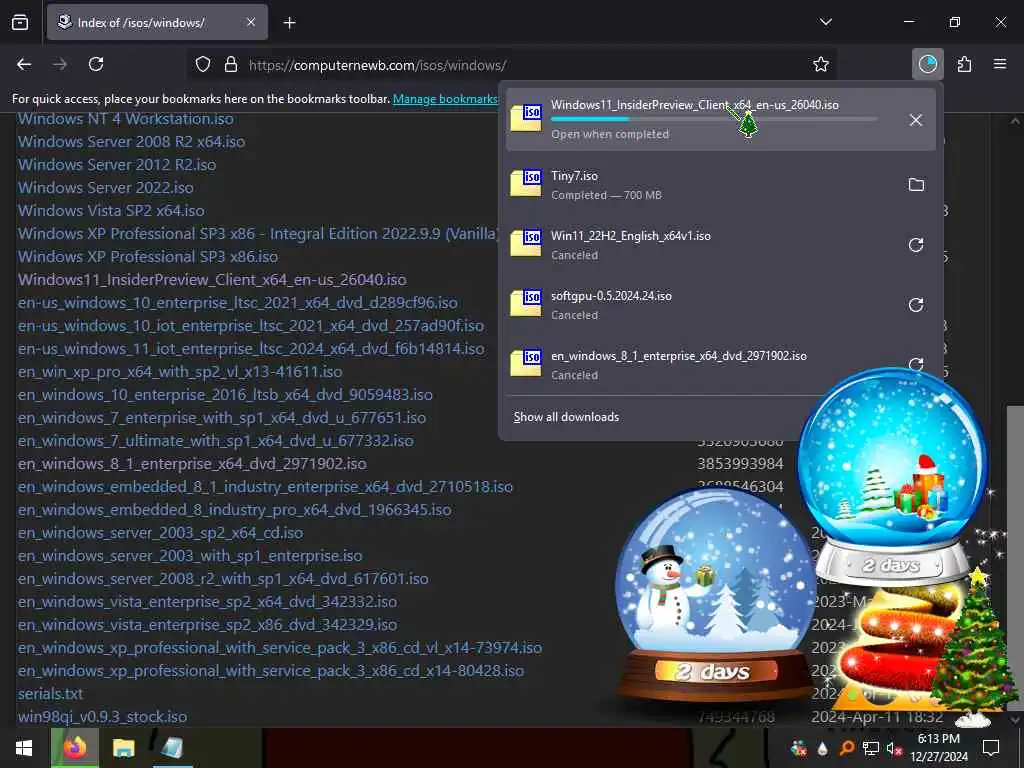1024x768 pixels.
Task: Open the xp_professional x14-80428.iso link
Action: point(270,671)
